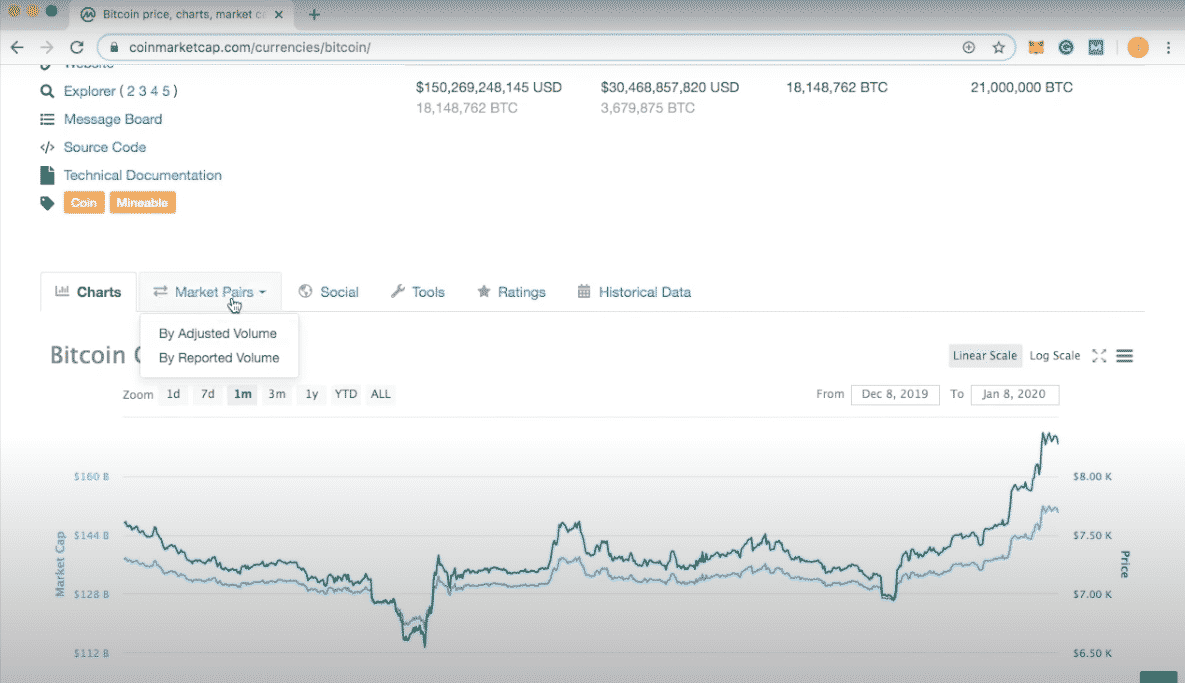The image size is (1185, 683).
Task: Click the Message Board list icon
Action: (47, 119)
